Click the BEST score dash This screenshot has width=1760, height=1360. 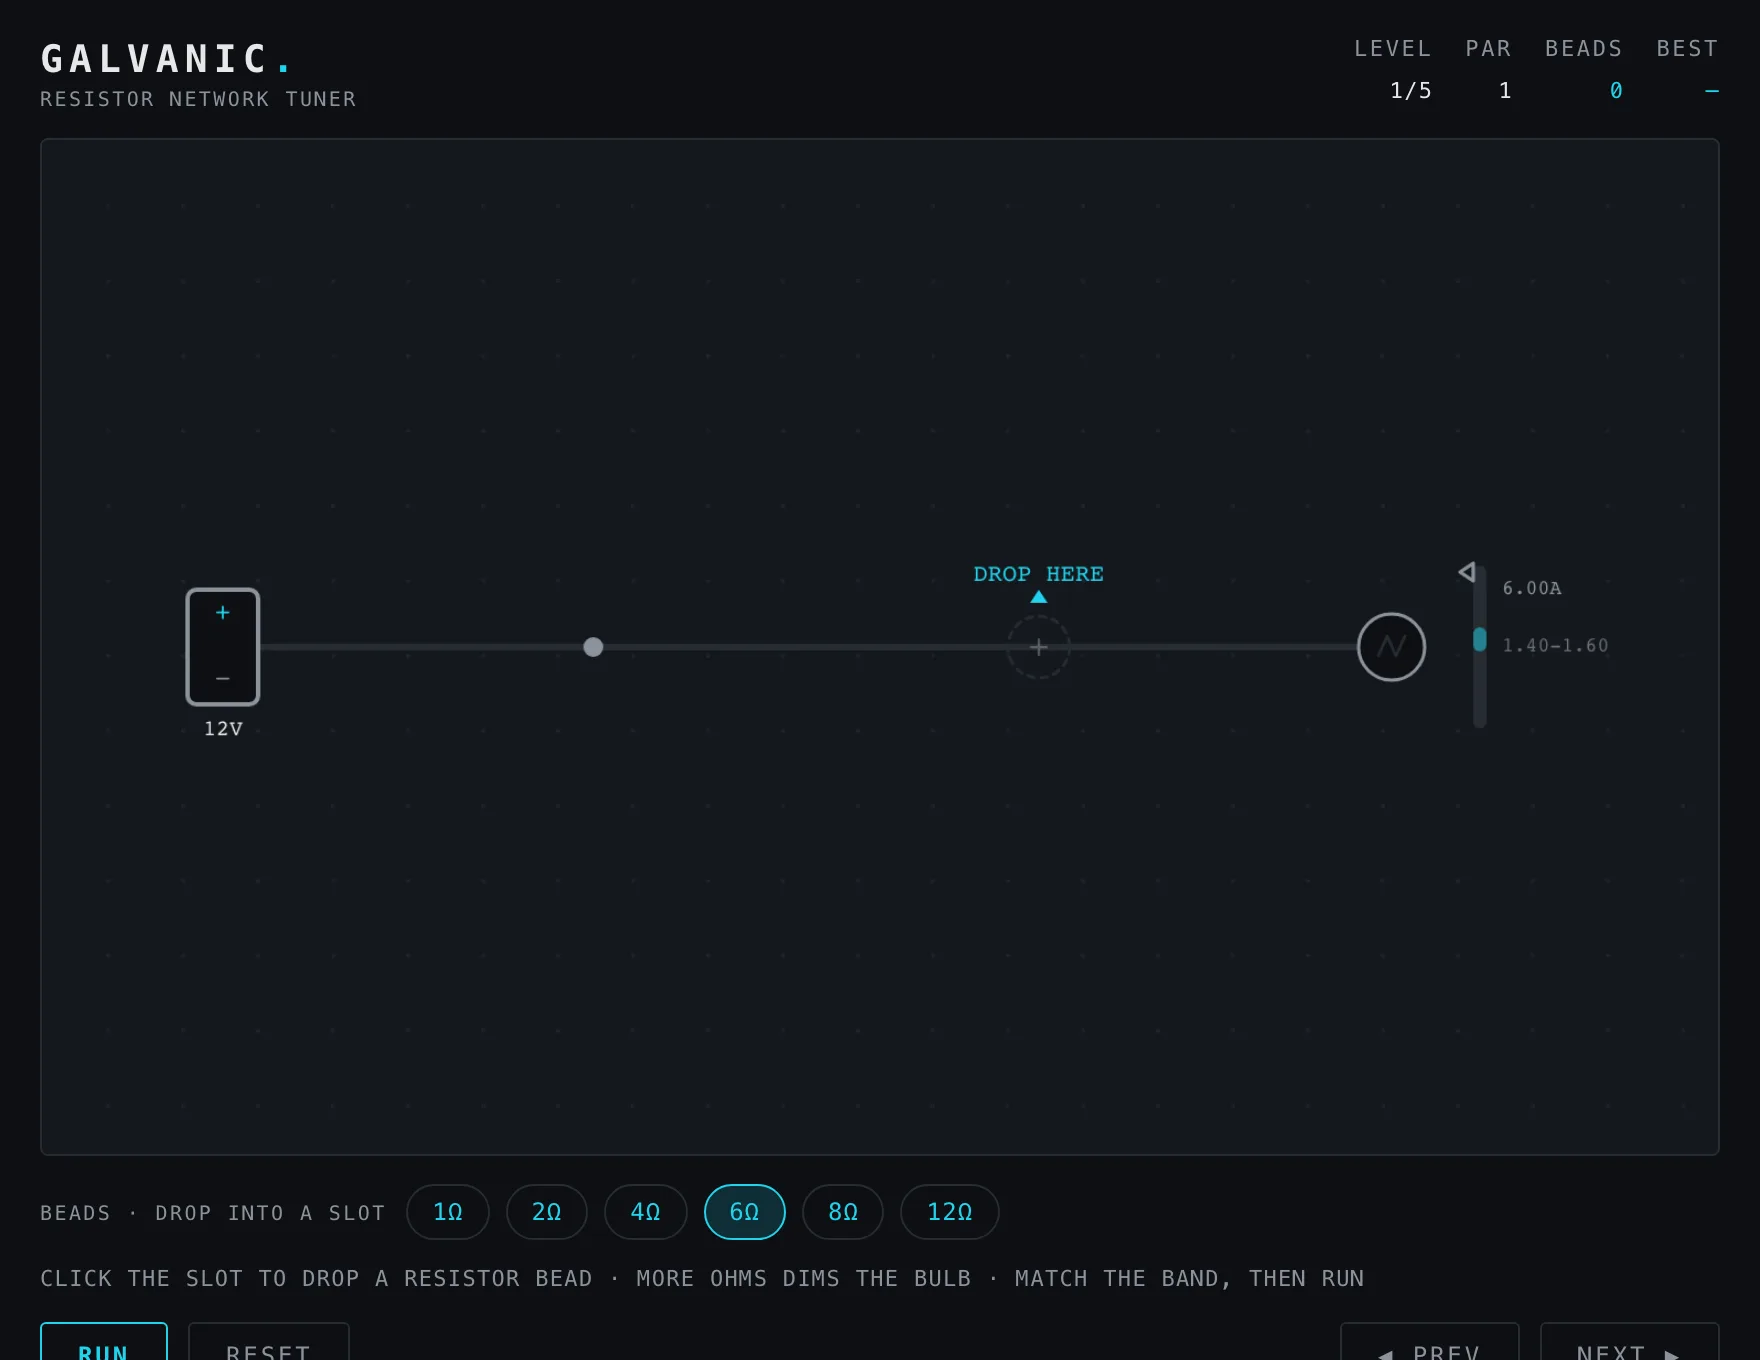coord(1712,91)
